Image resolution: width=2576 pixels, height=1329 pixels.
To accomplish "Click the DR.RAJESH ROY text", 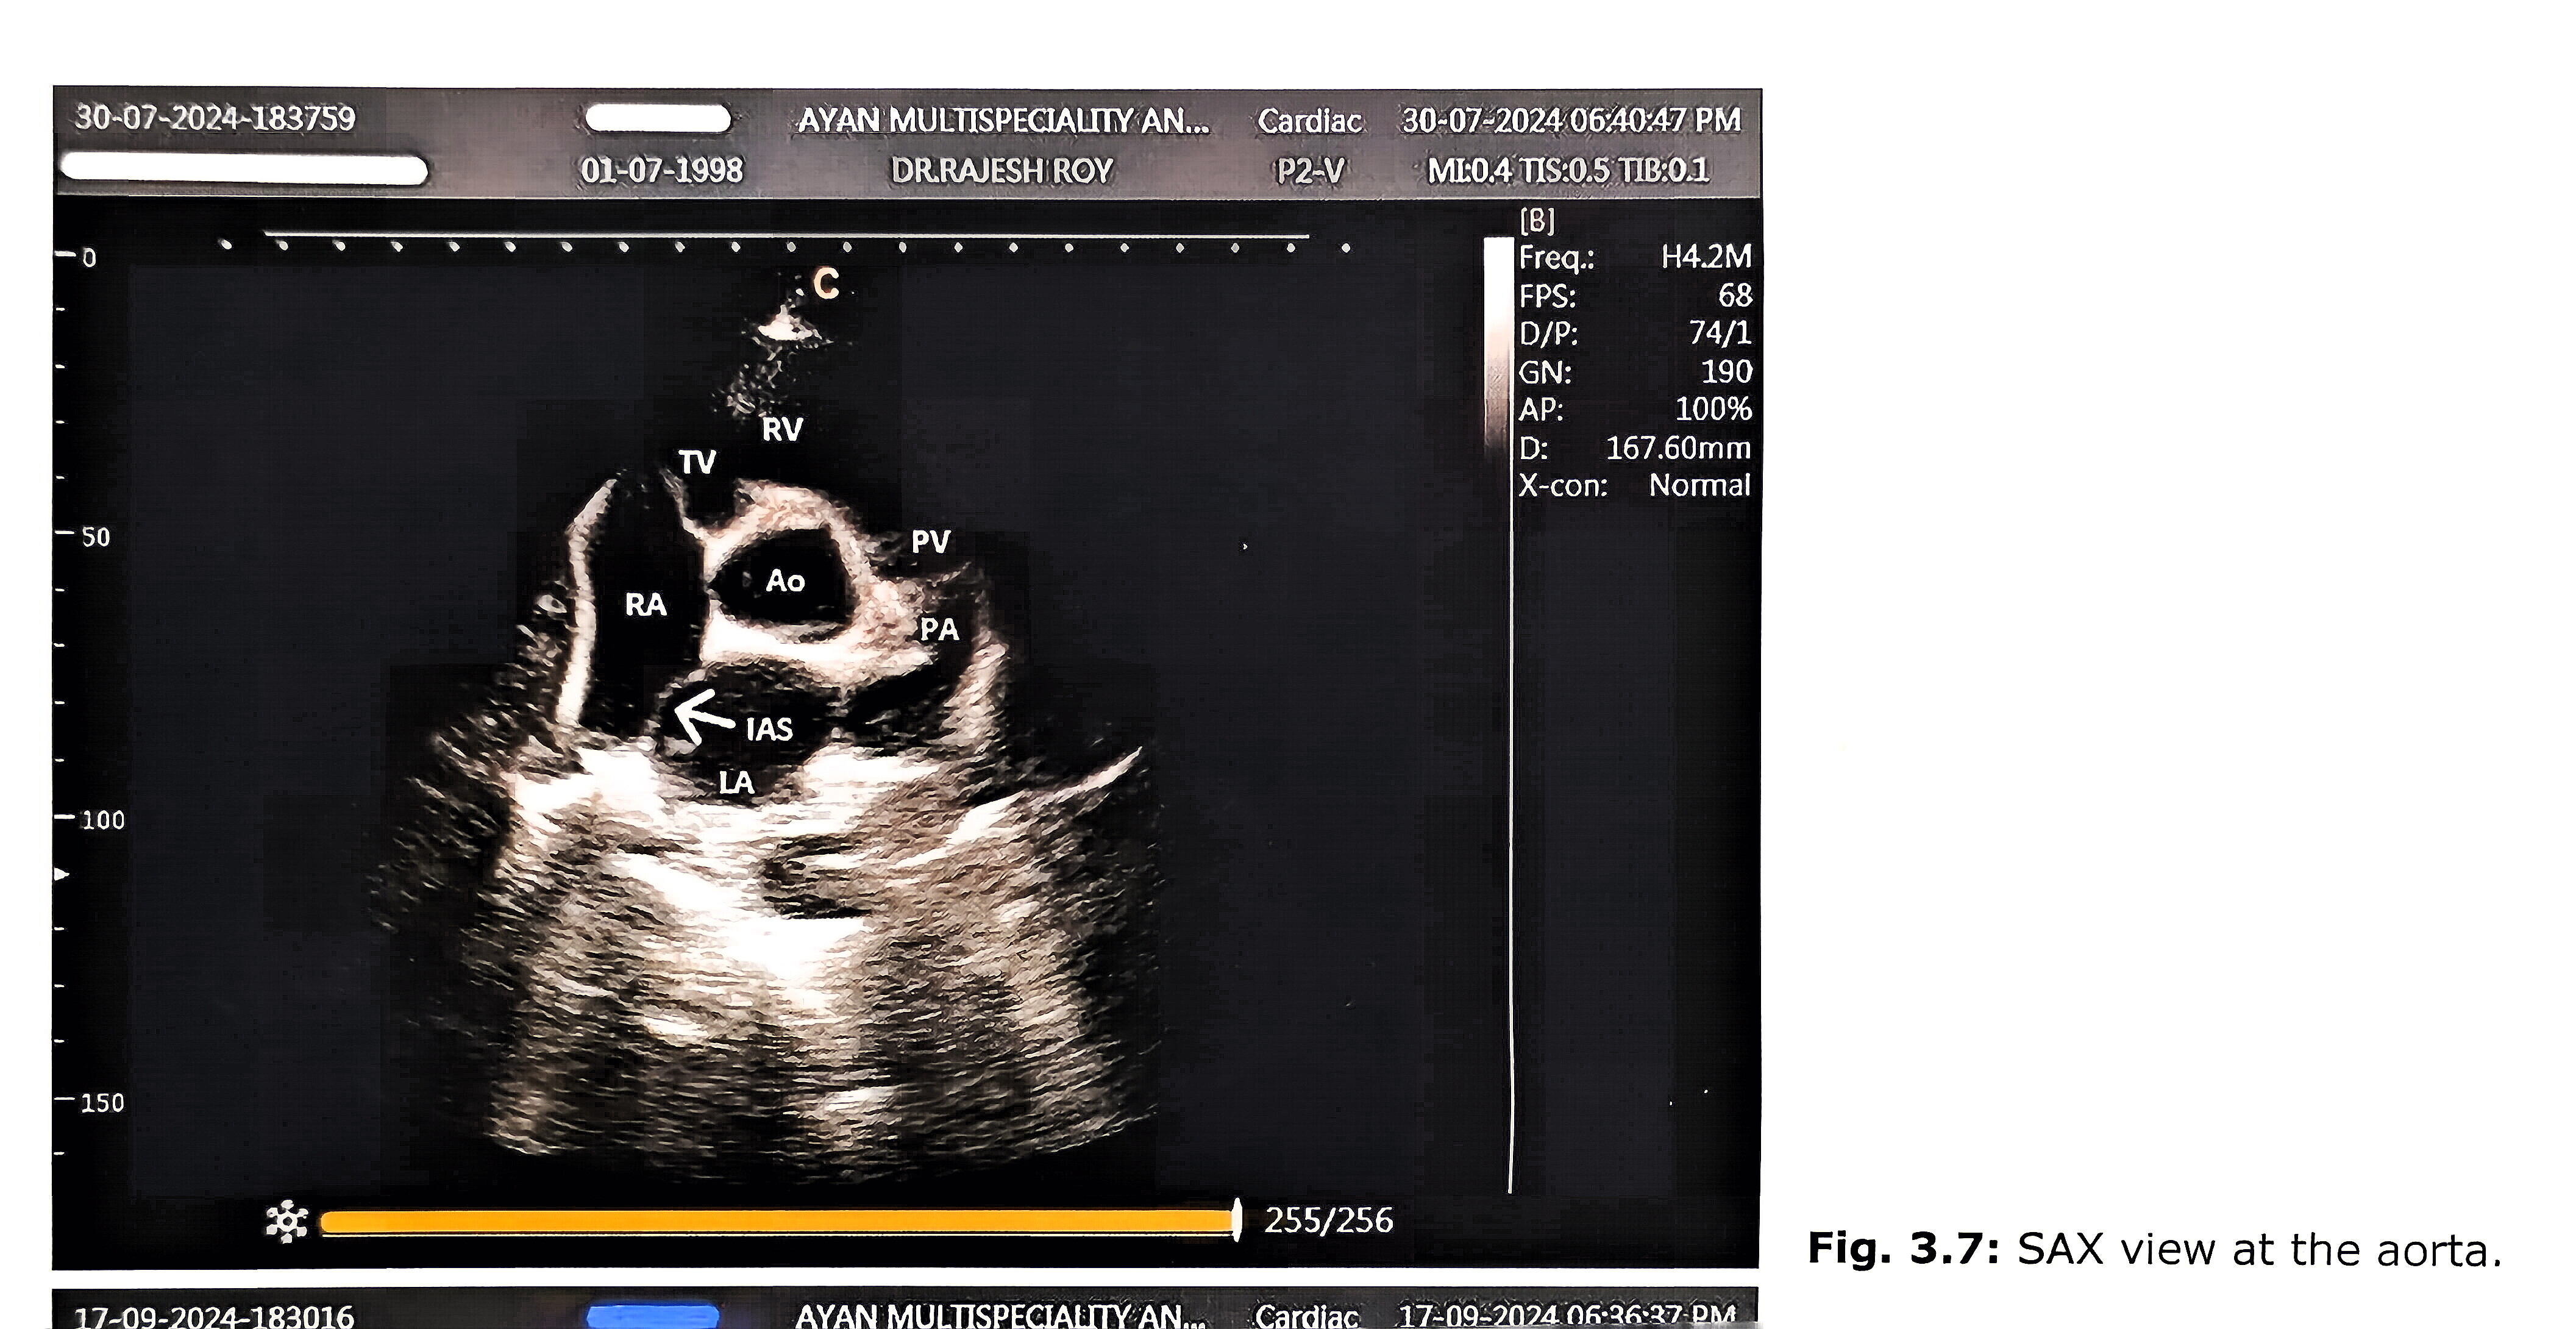I will 1002,171.
